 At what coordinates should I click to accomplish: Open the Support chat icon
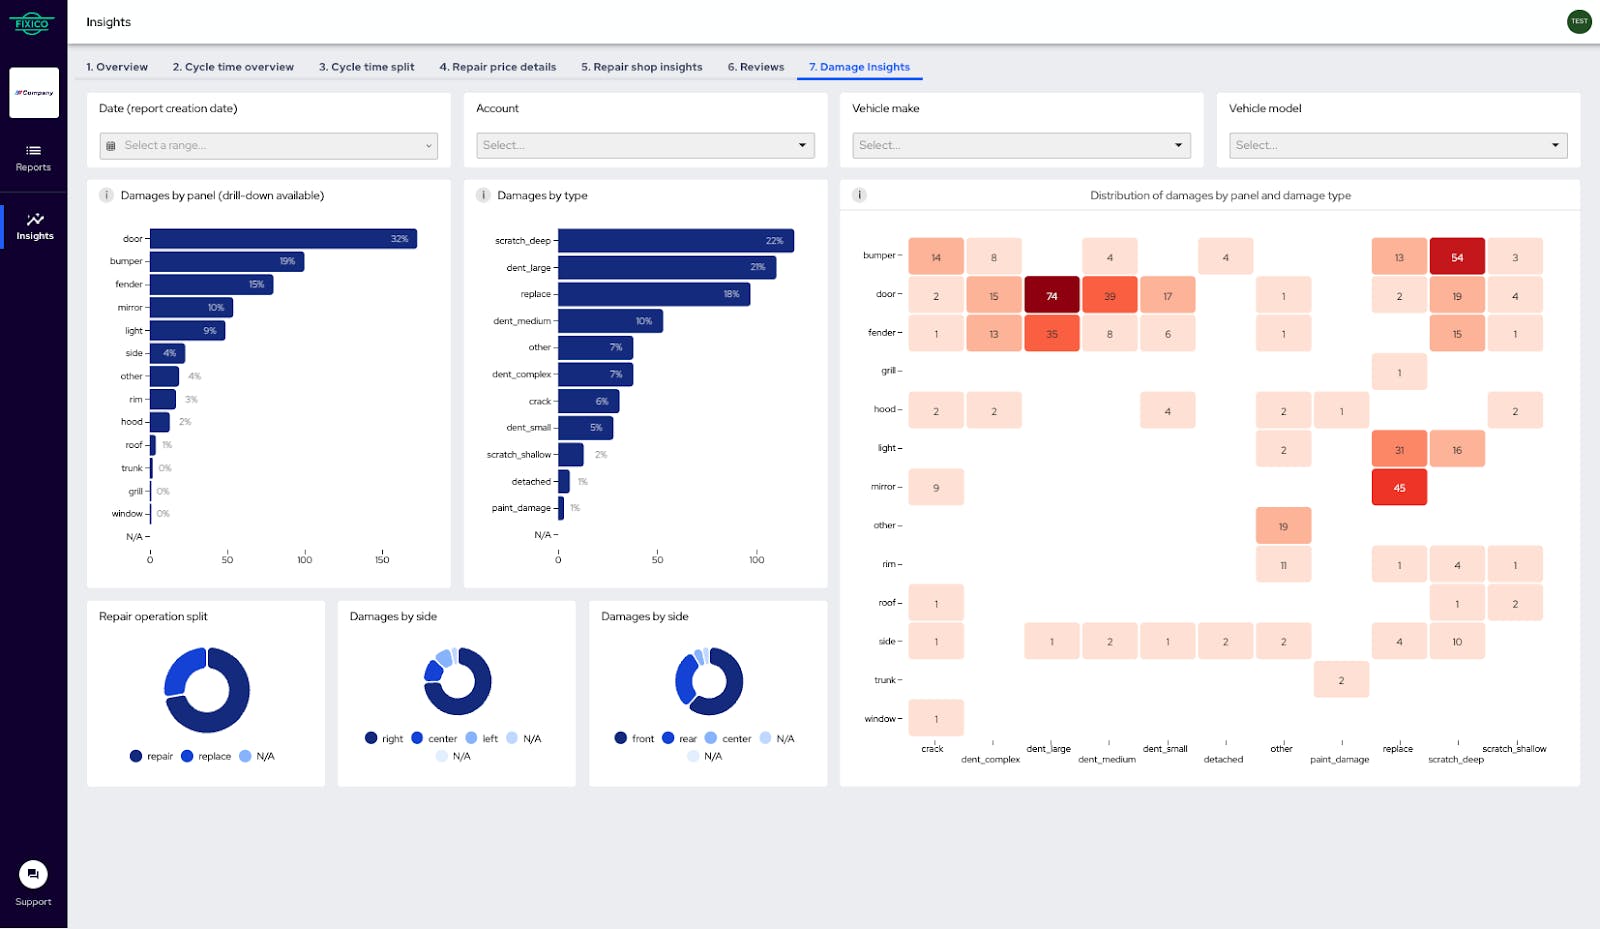click(33, 875)
